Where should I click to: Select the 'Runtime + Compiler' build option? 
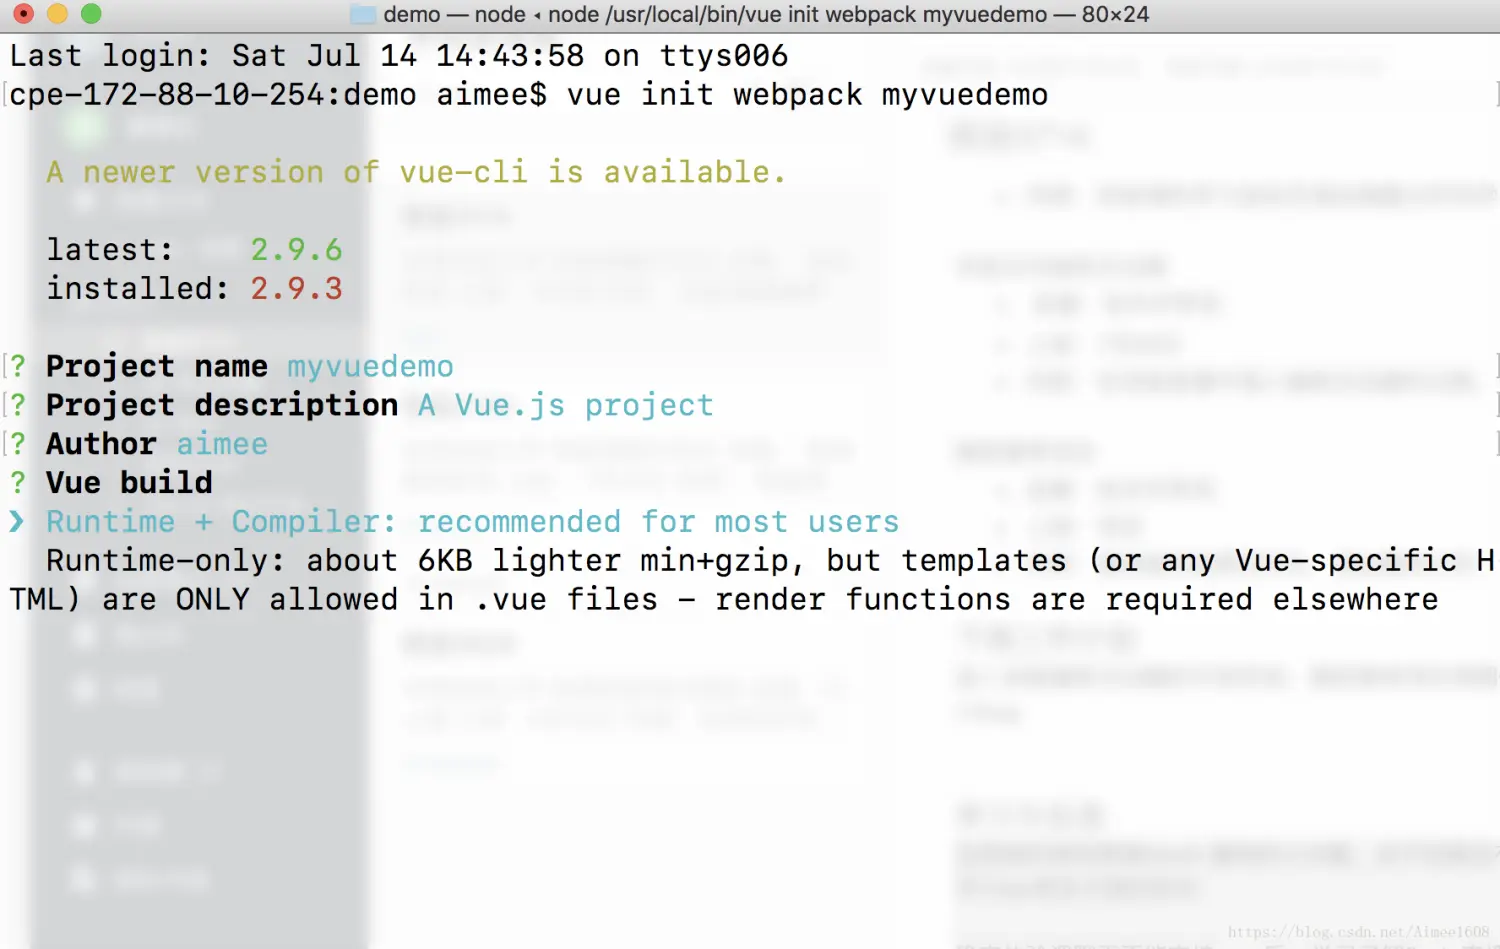click(x=472, y=522)
